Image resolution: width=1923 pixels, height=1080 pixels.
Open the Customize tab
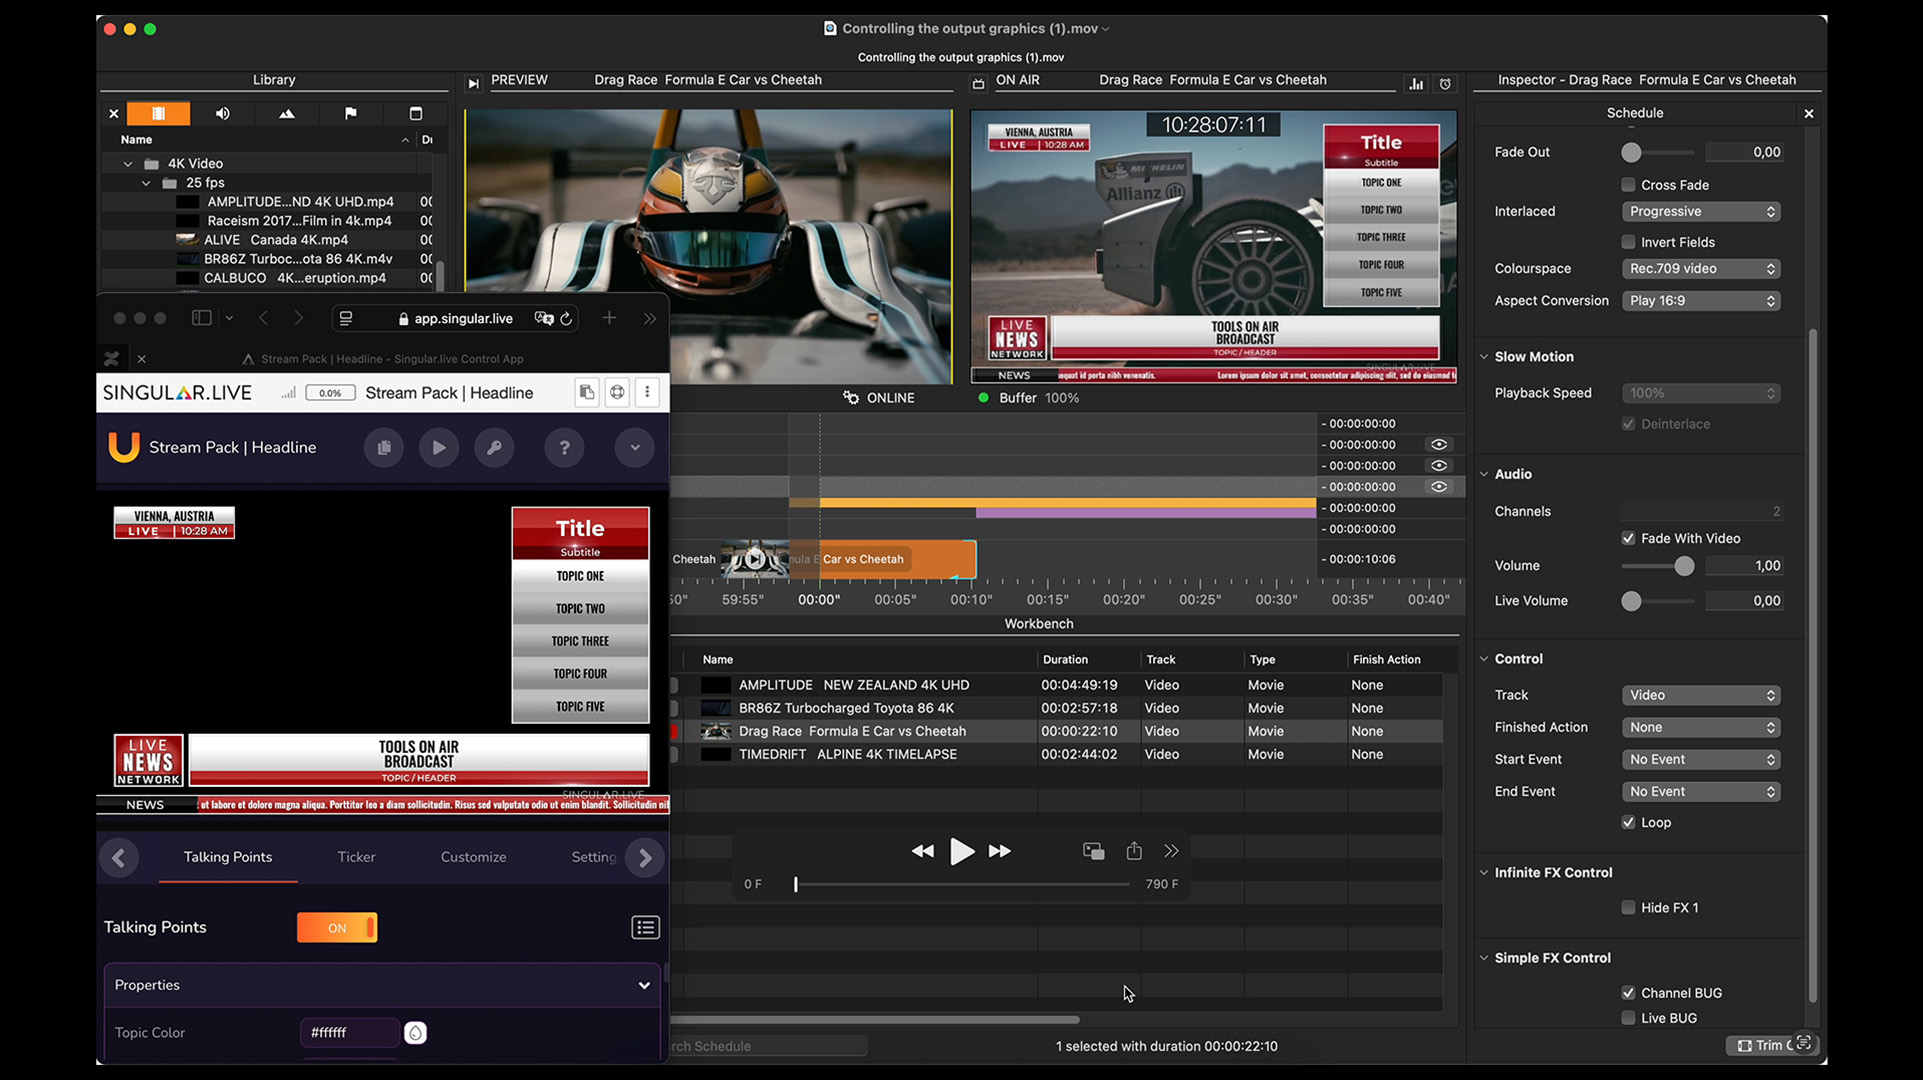(x=473, y=857)
